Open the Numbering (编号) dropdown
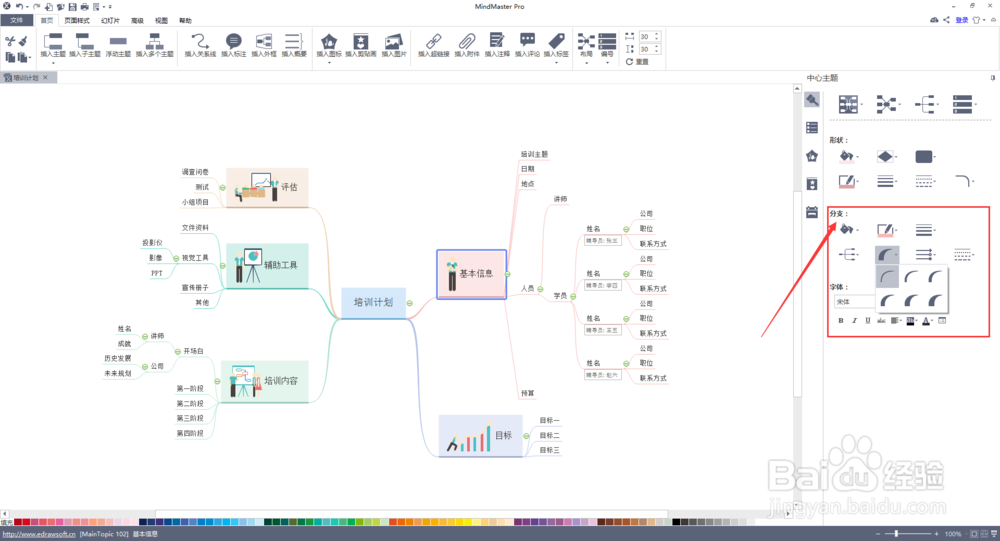The width and height of the screenshot is (1000, 541). pyautogui.click(x=607, y=63)
